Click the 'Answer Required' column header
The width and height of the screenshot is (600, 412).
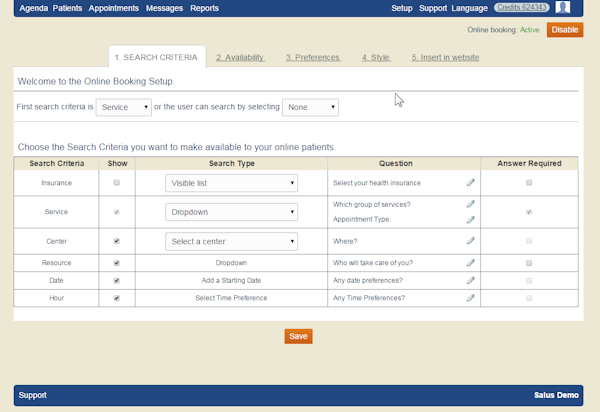coord(529,163)
